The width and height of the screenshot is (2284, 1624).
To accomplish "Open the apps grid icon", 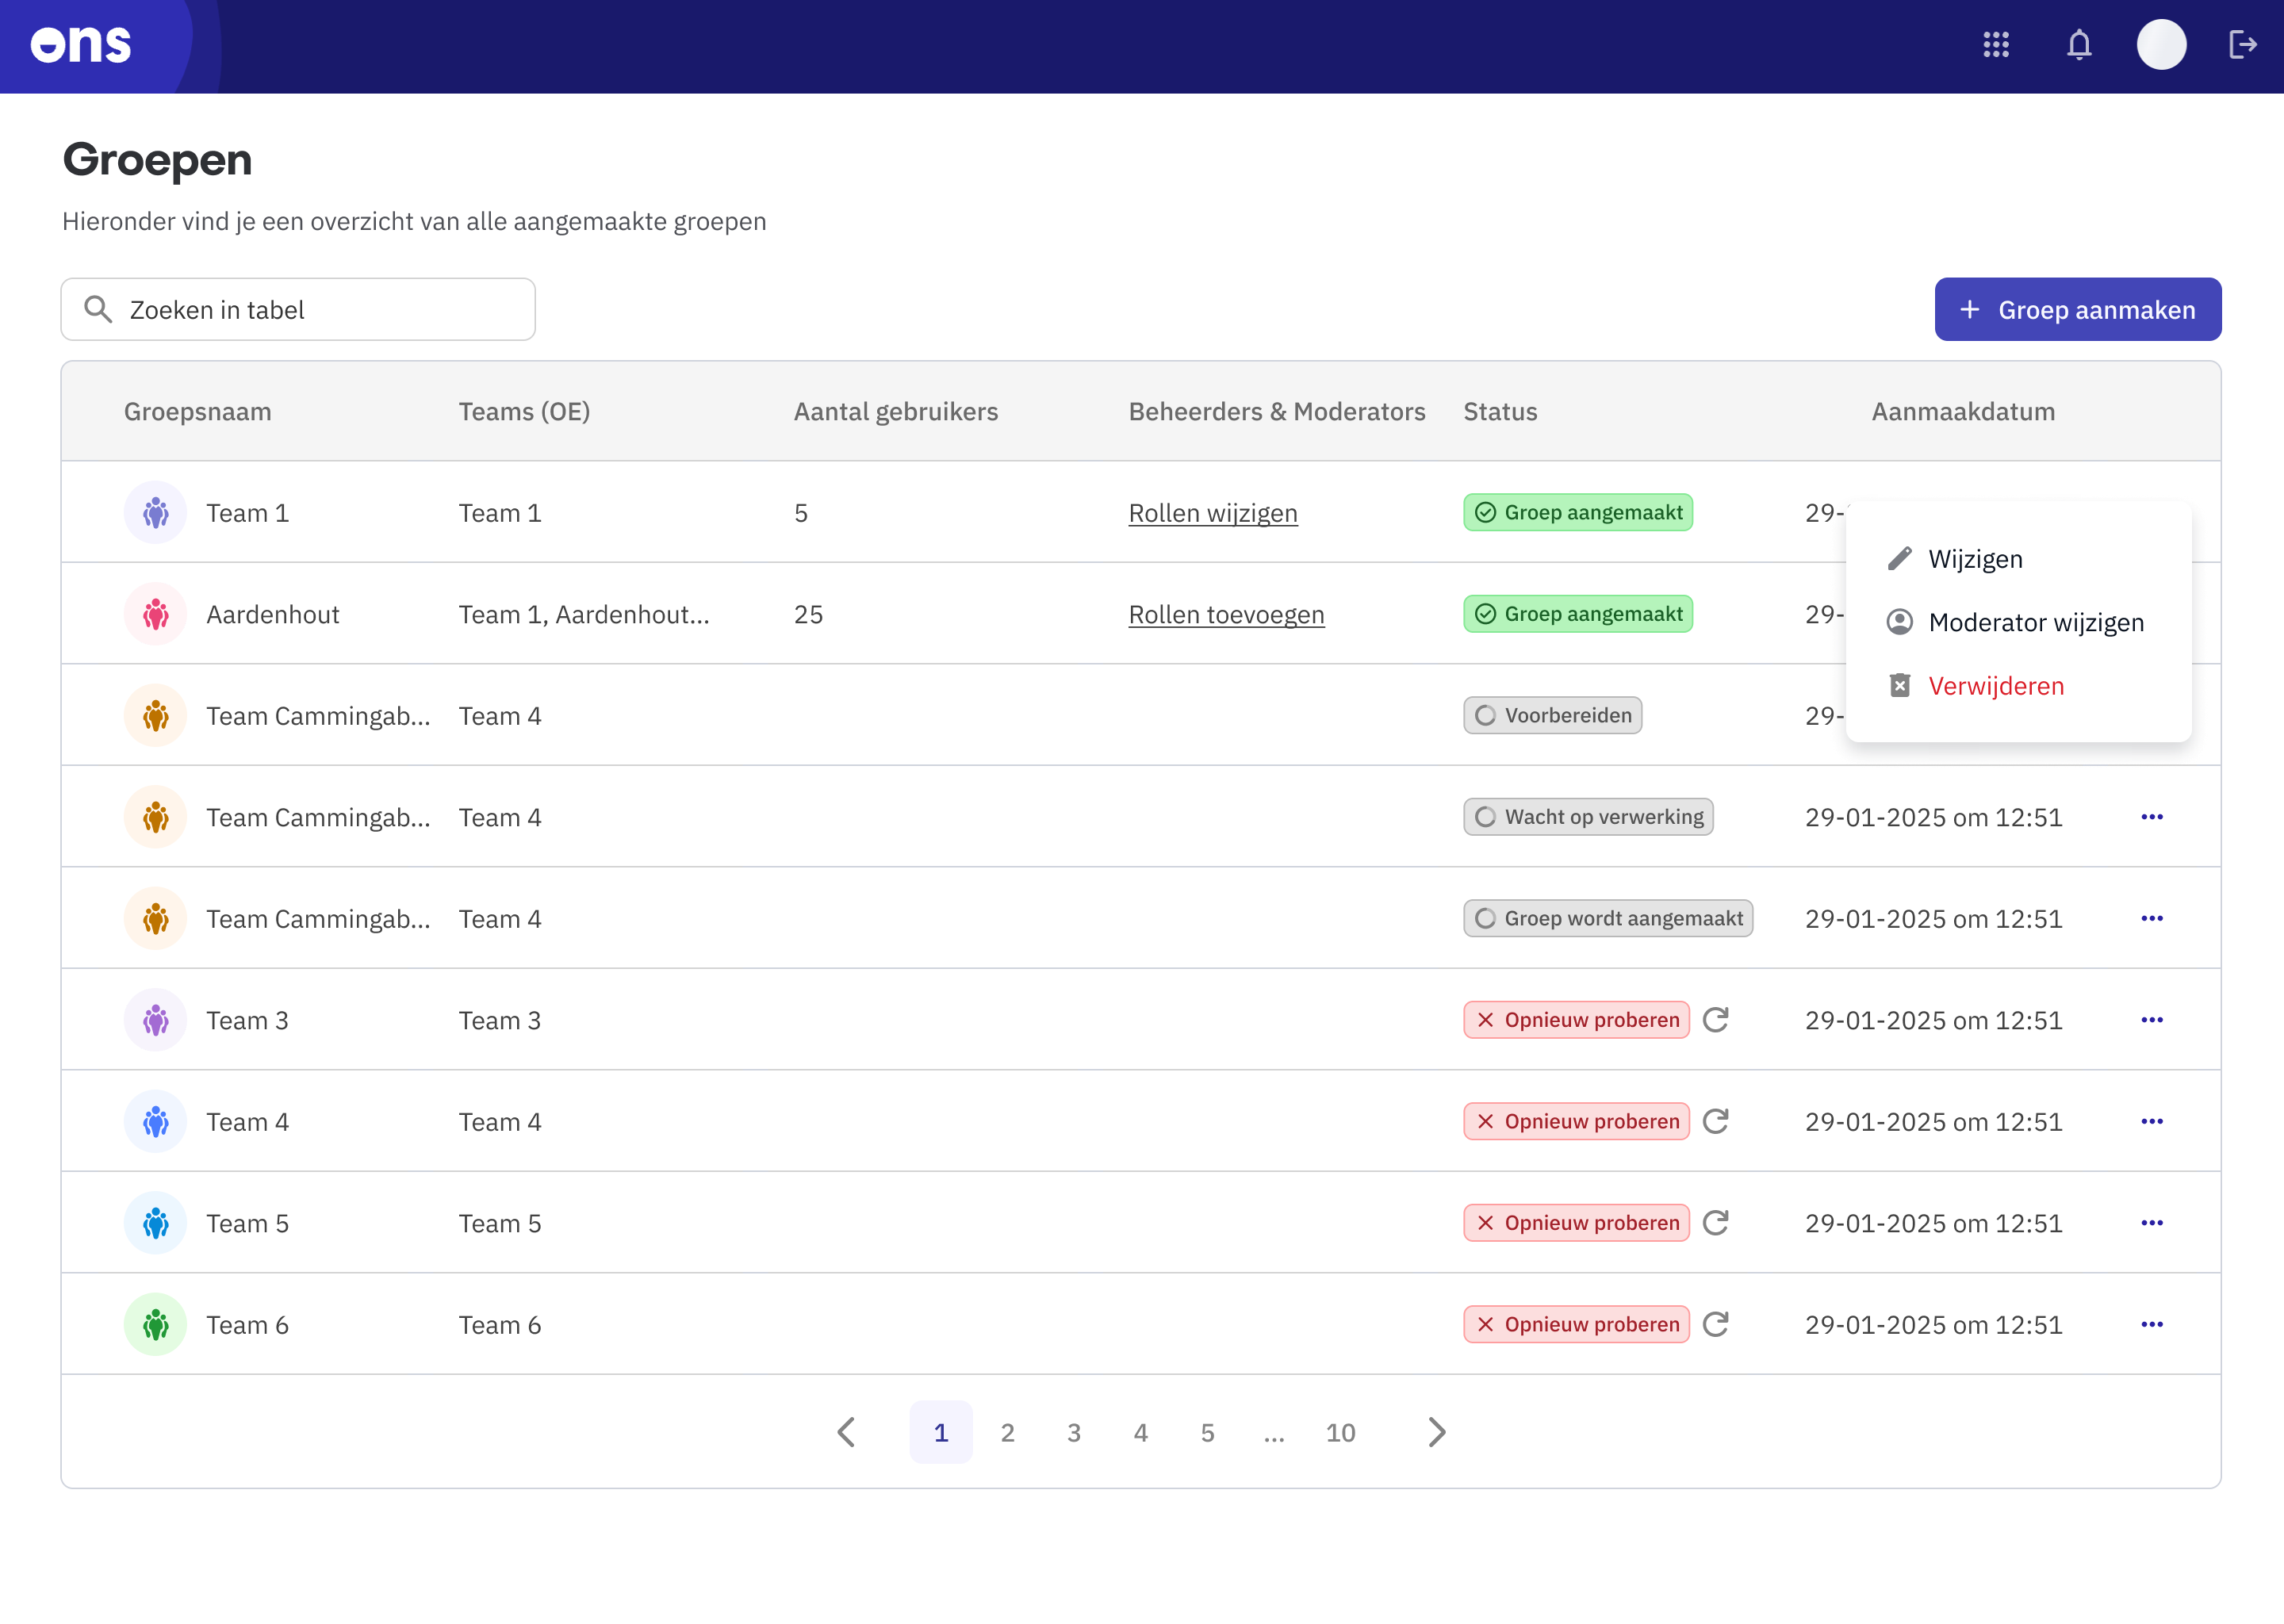I will [1996, 45].
